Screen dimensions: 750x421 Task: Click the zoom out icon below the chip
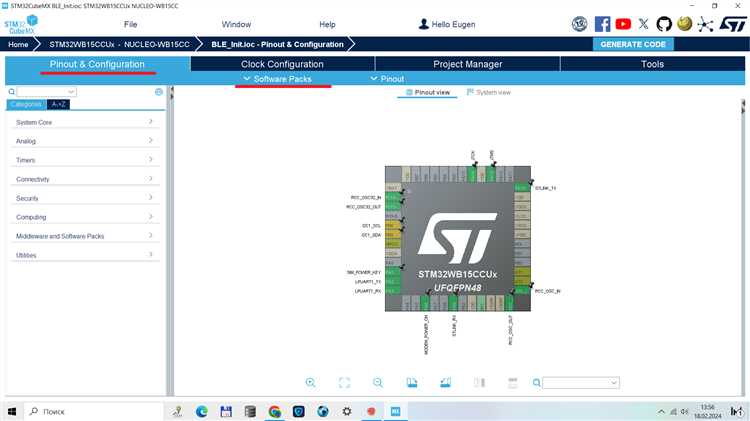pos(378,382)
